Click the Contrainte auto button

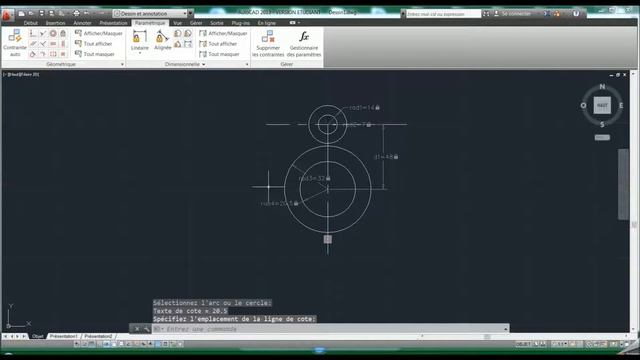tap(15, 42)
